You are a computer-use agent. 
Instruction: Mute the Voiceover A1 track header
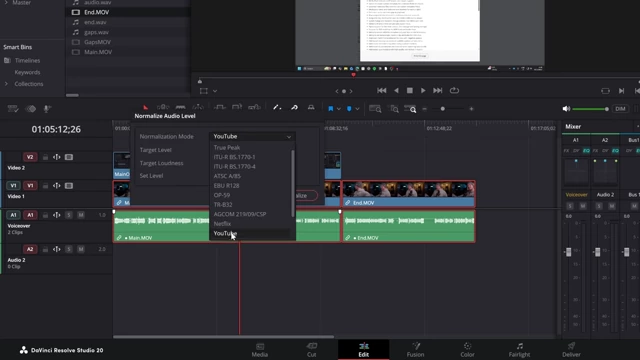point(81,215)
